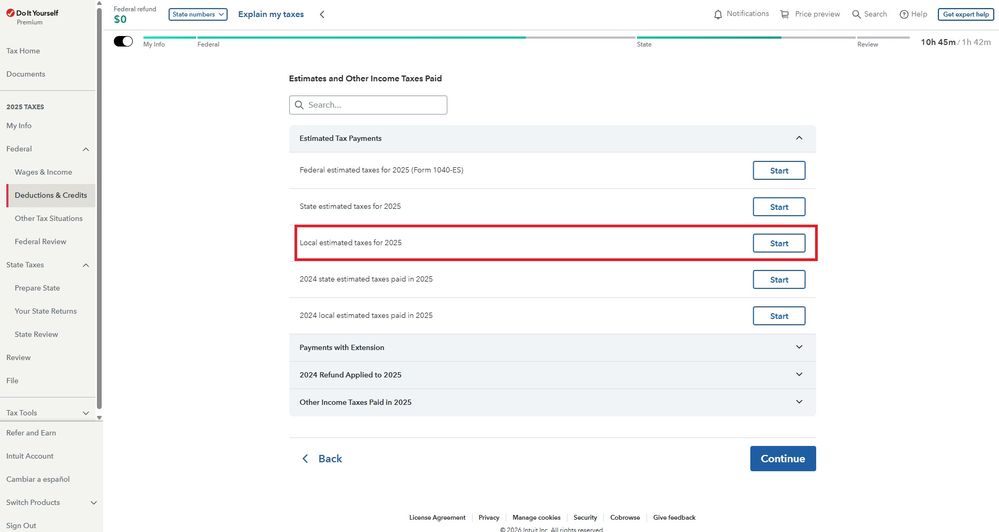Click the Search input field
The height and width of the screenshot is (532, 999).
coord(368,105)
